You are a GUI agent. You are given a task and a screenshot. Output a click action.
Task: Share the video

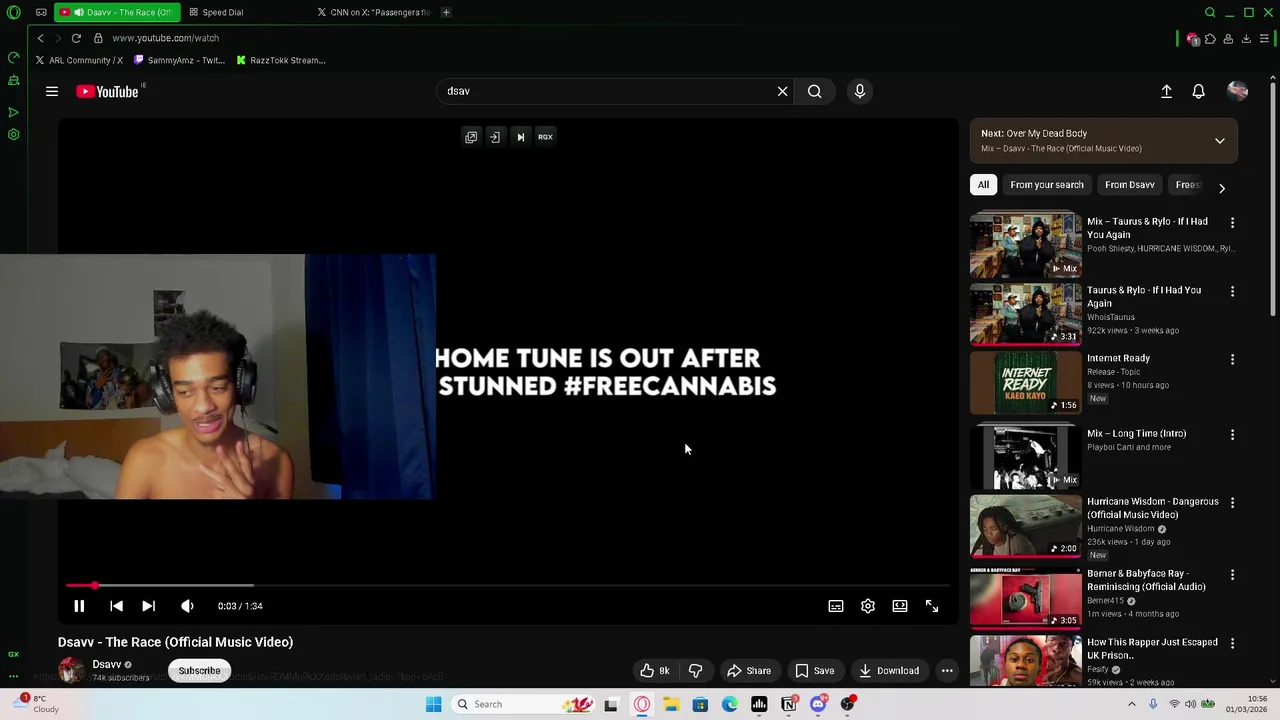tap(749, 671)
